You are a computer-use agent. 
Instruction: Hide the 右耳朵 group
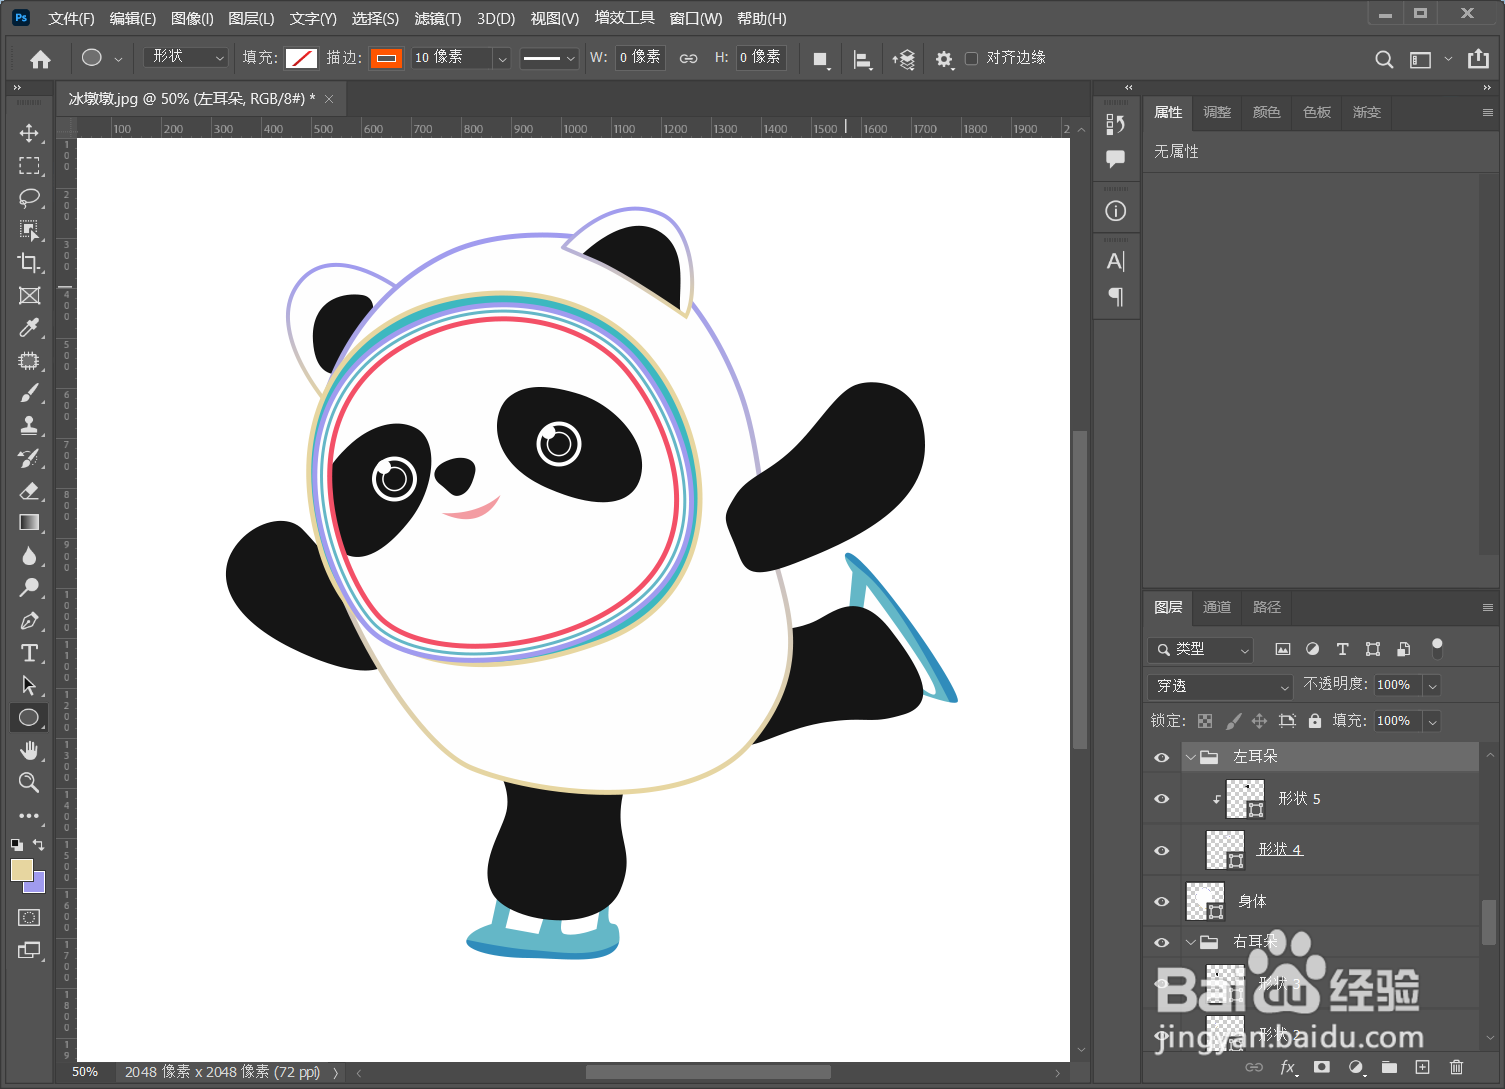(x=1161, y=942)
